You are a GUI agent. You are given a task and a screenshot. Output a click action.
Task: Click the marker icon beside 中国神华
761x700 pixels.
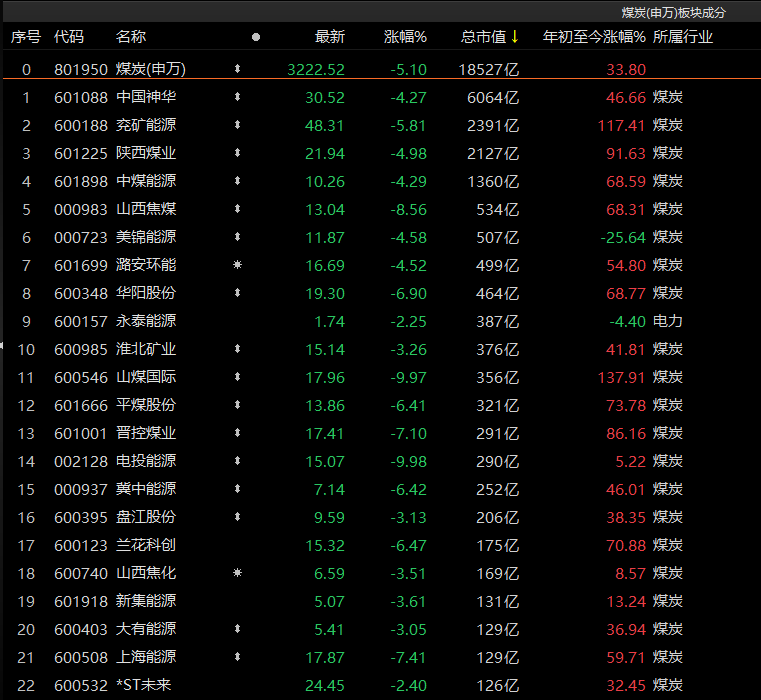(x=237, y=98)
